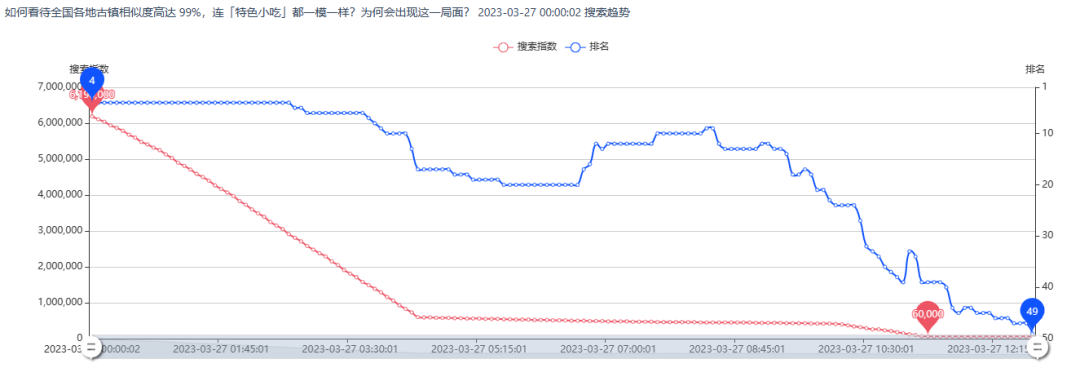Click the red pin marker labeled 60,000
This screenshot has width=1080, height=377.
point(927,316)
